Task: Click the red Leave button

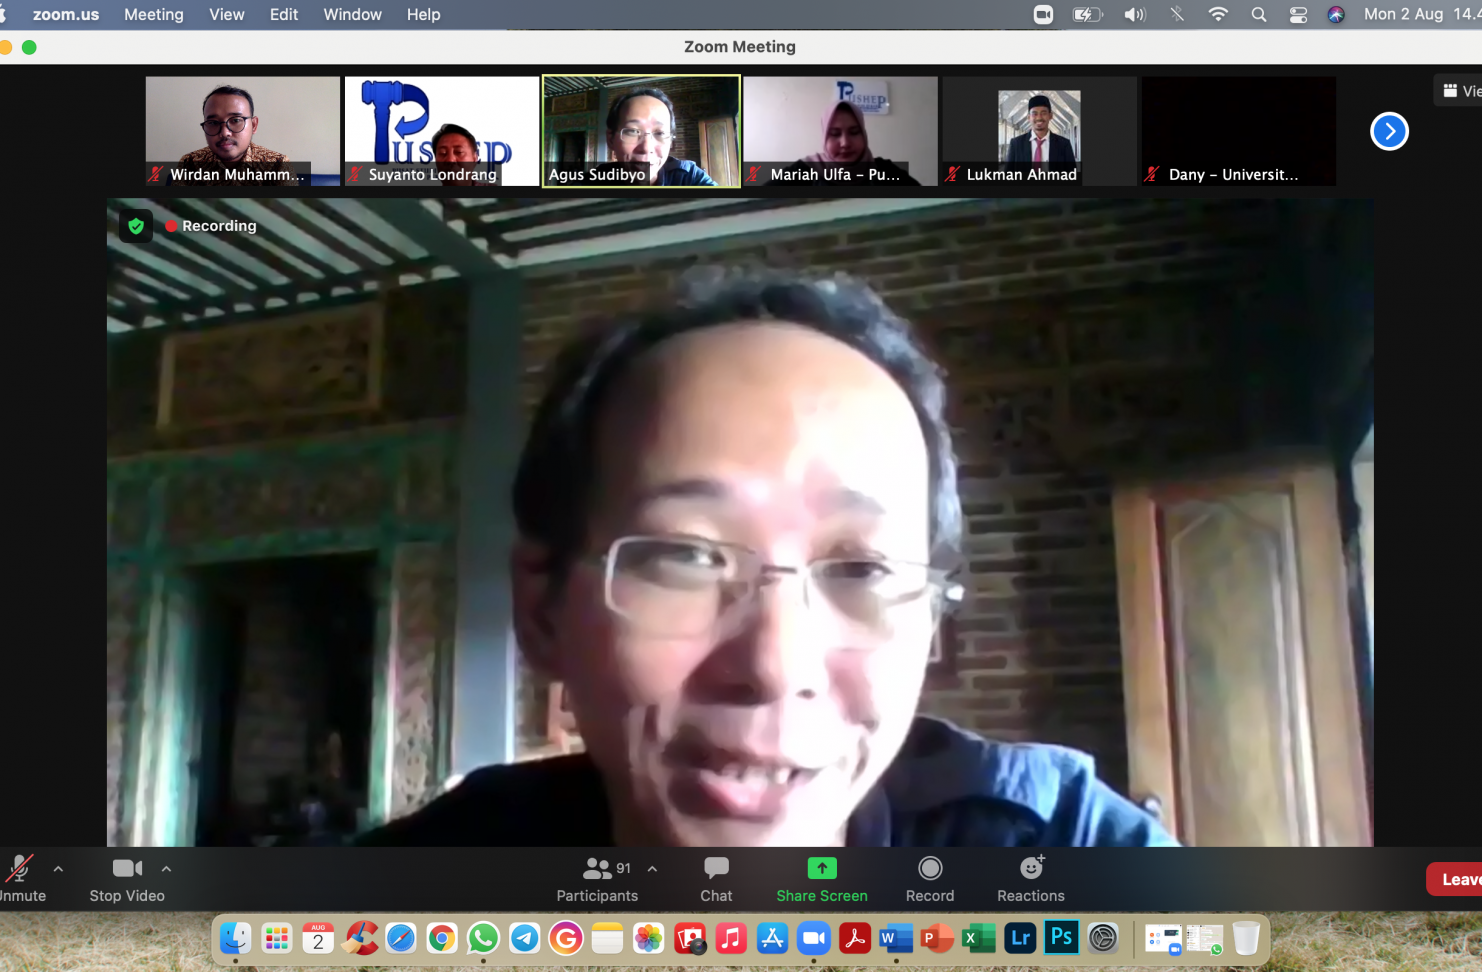Action: point(1458,879)
